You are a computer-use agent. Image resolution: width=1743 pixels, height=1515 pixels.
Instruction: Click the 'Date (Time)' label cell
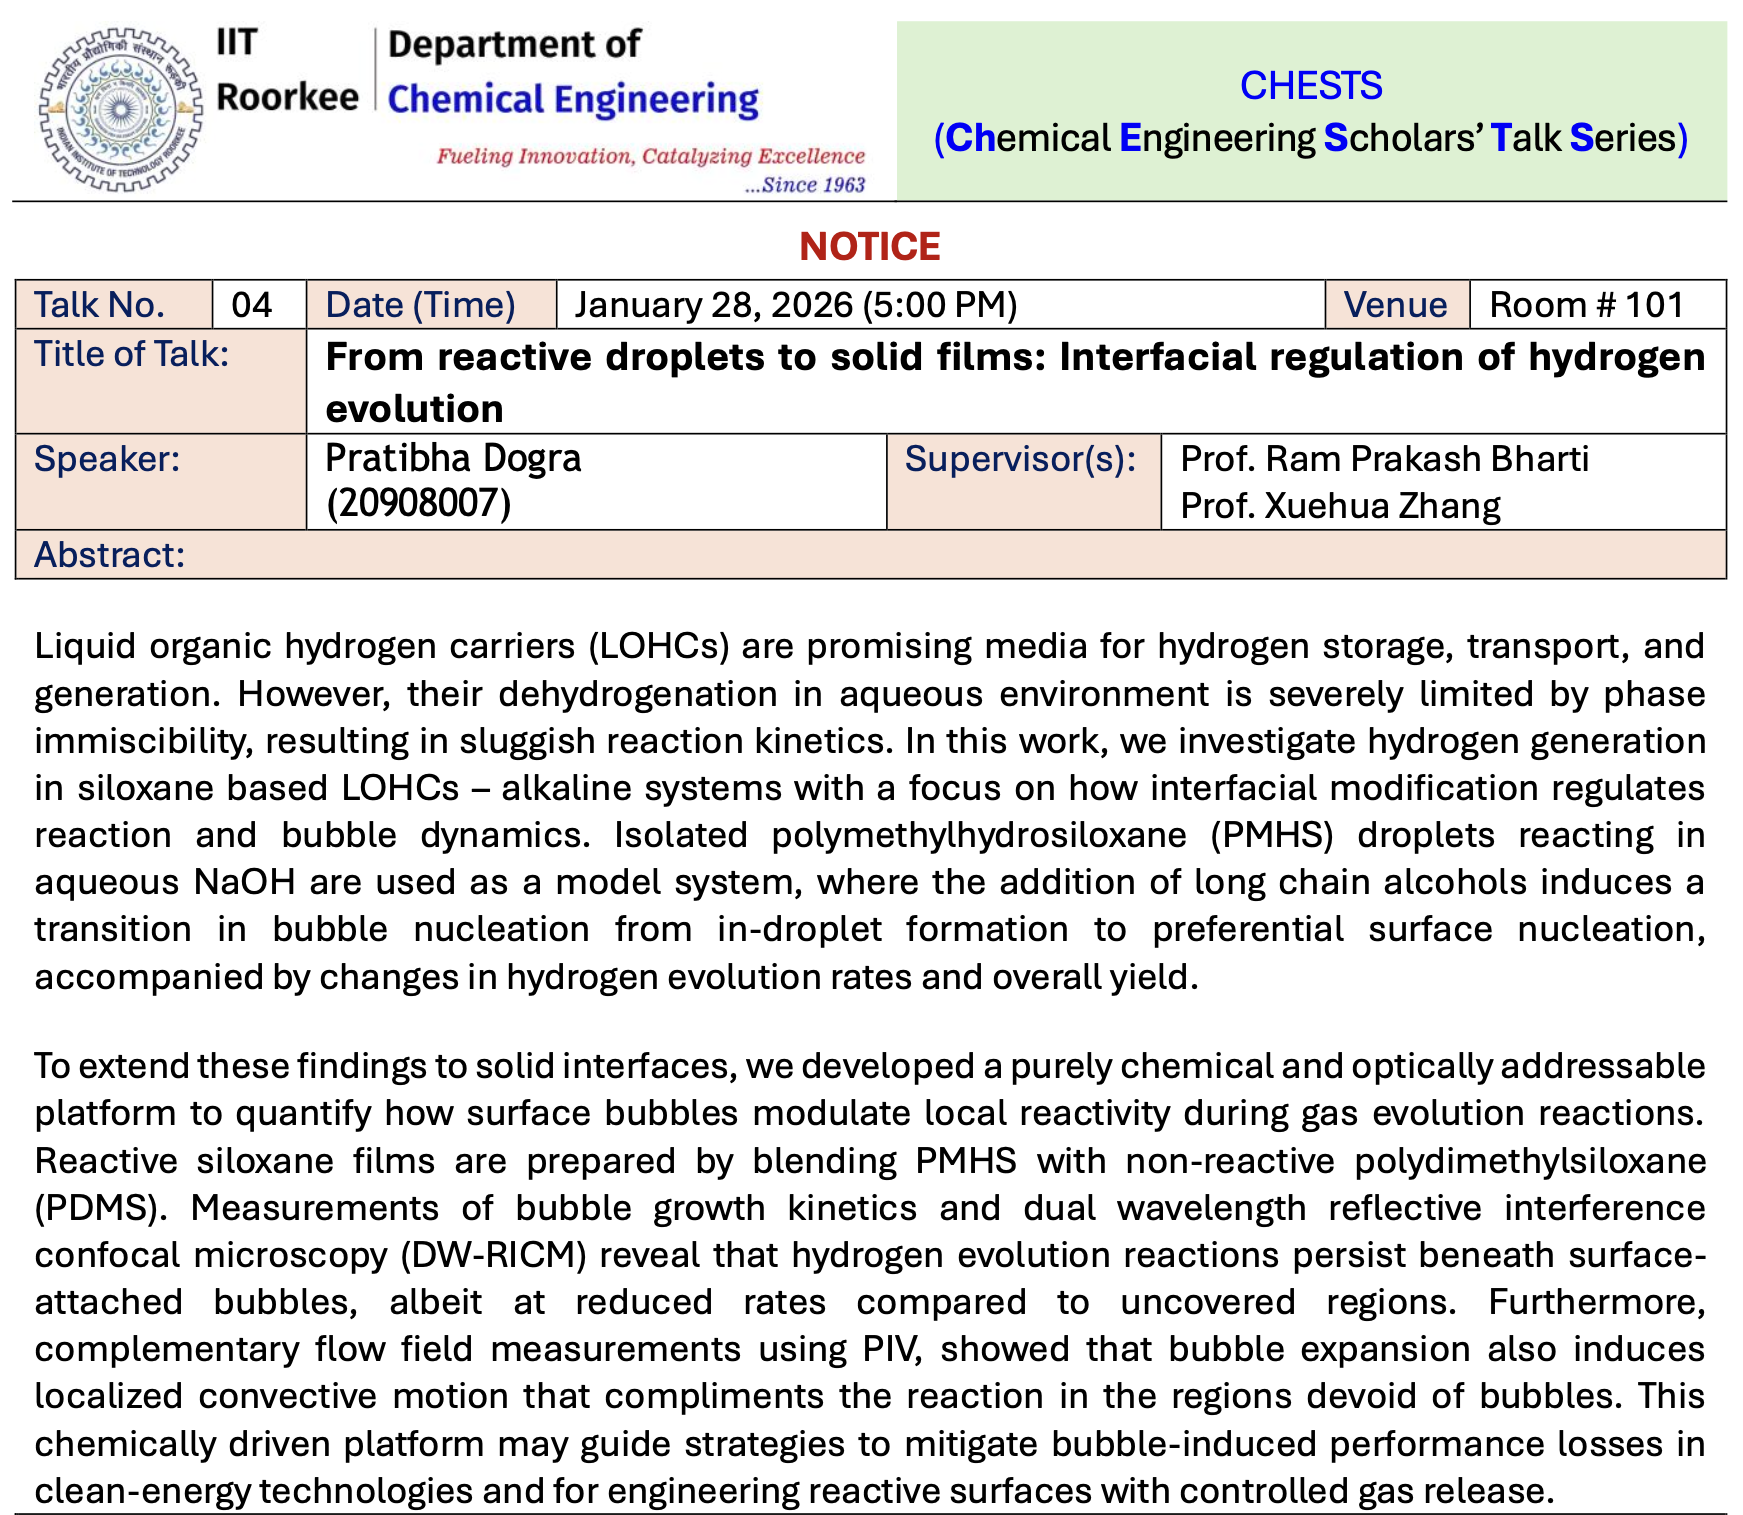coord(421,305)
